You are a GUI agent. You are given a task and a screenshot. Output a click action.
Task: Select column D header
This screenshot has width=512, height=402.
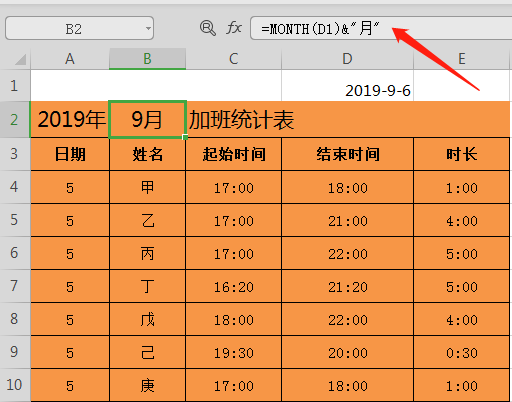point(347,59)
